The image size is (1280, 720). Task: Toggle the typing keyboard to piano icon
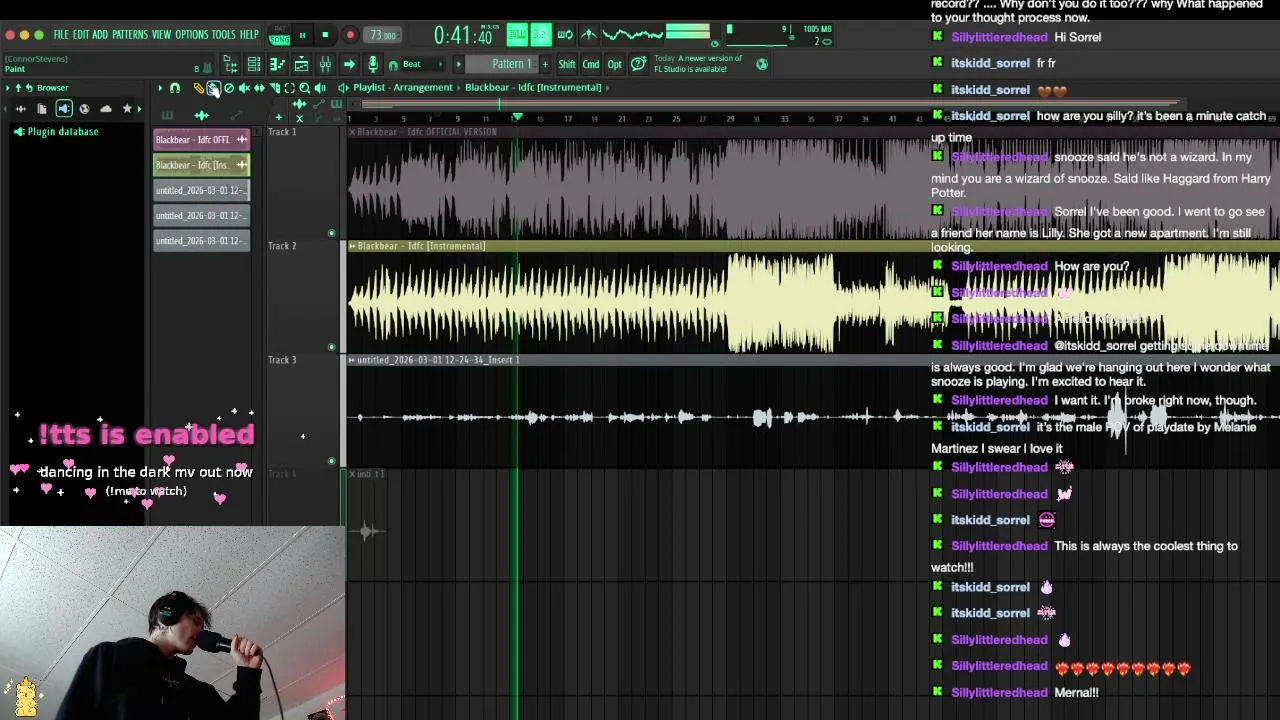point(517,35)
